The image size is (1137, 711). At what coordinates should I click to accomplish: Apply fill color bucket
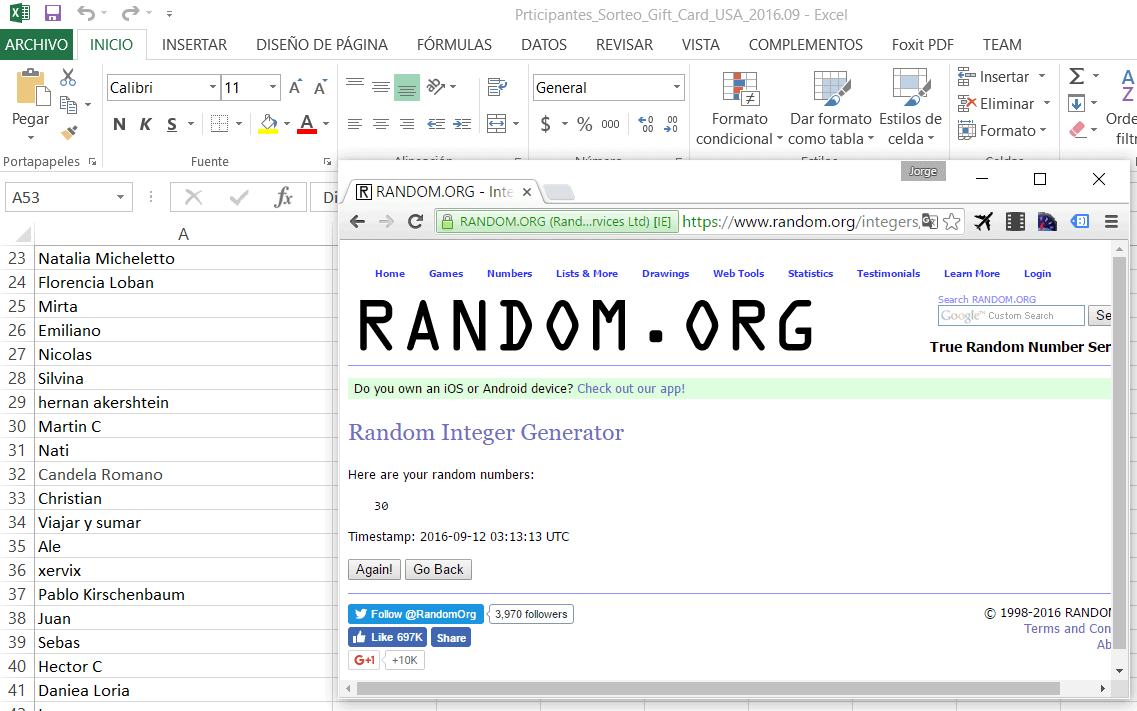pyautogui.click(x=268, y=124)
